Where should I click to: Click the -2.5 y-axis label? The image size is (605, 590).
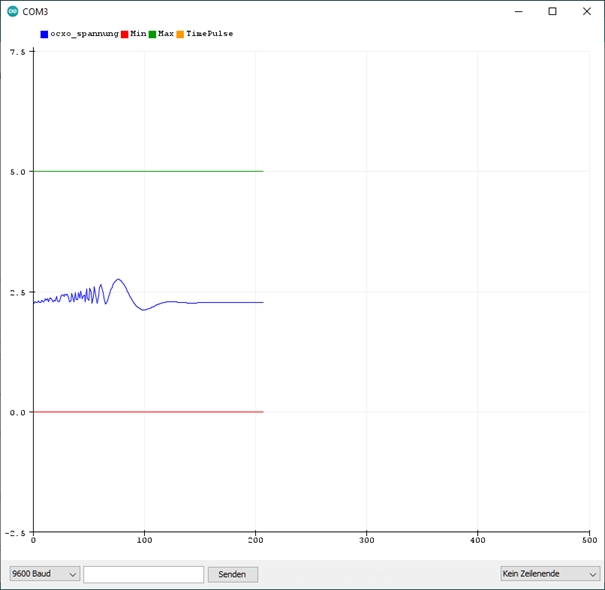click(15, 533)
